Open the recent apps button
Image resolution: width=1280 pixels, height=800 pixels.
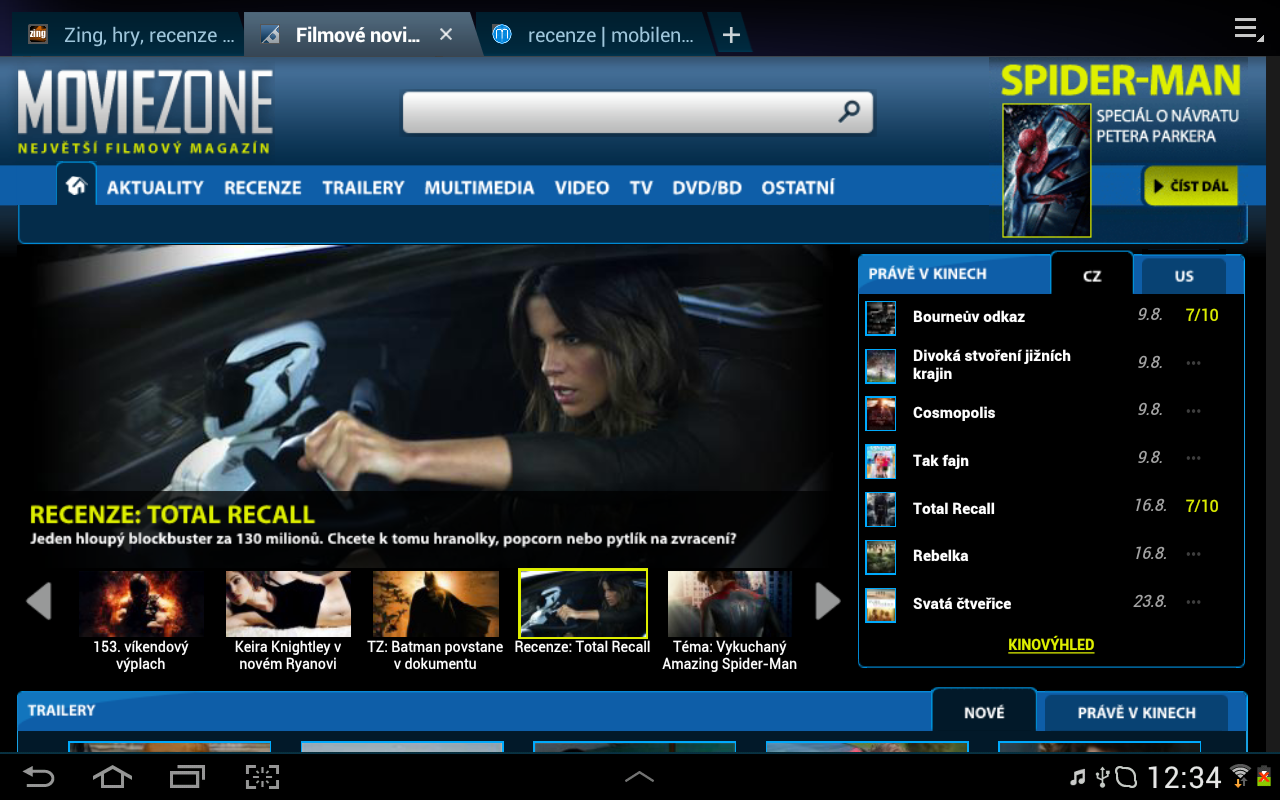[x=187, y=777]
